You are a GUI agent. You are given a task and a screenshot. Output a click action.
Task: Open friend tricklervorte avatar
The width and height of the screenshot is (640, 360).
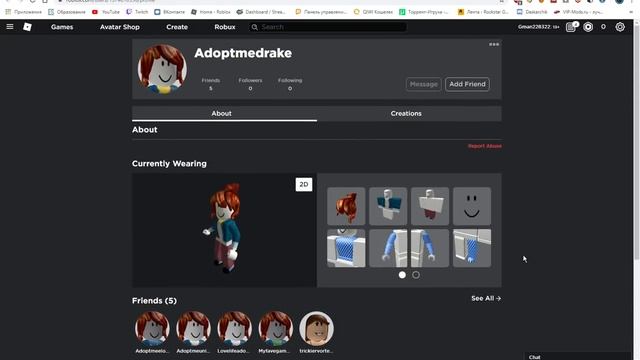(316, 328)
